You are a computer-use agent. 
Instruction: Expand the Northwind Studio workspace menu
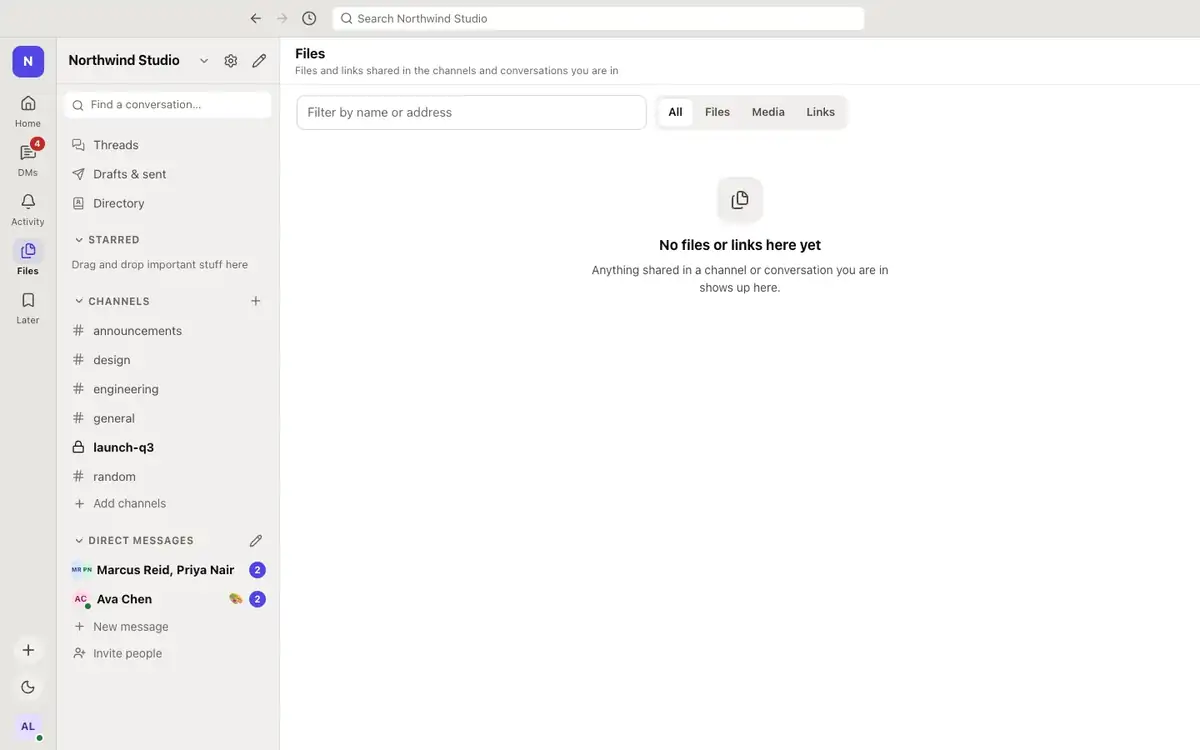pos(139,60)
